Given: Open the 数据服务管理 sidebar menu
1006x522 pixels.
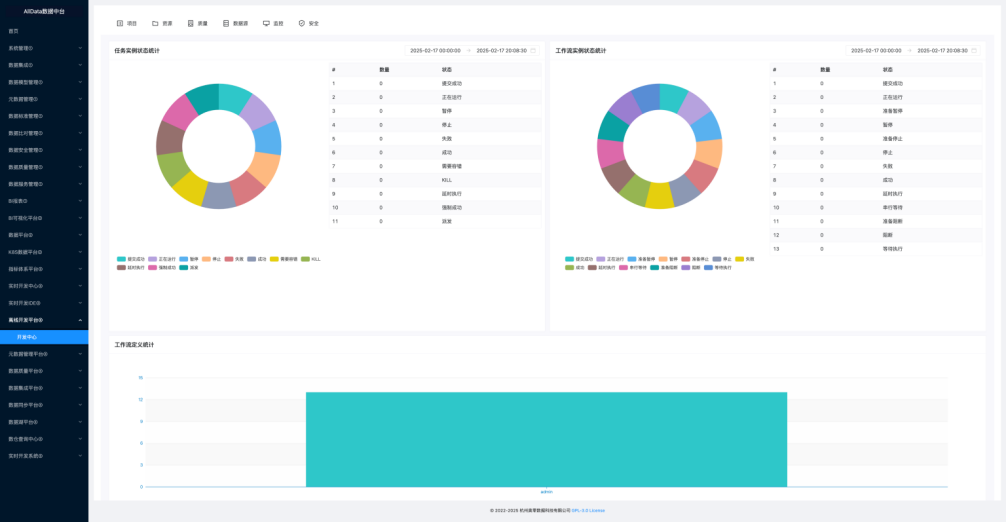Looking at the screenshot, I should click(x=44, y=184).
